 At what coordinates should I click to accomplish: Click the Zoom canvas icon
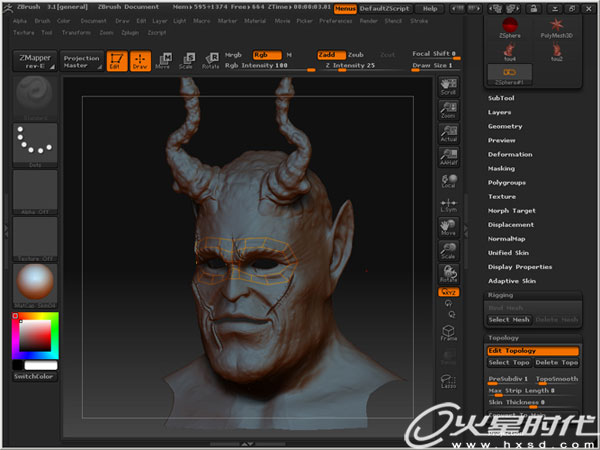pyautogui.click(x=448, y=110)
